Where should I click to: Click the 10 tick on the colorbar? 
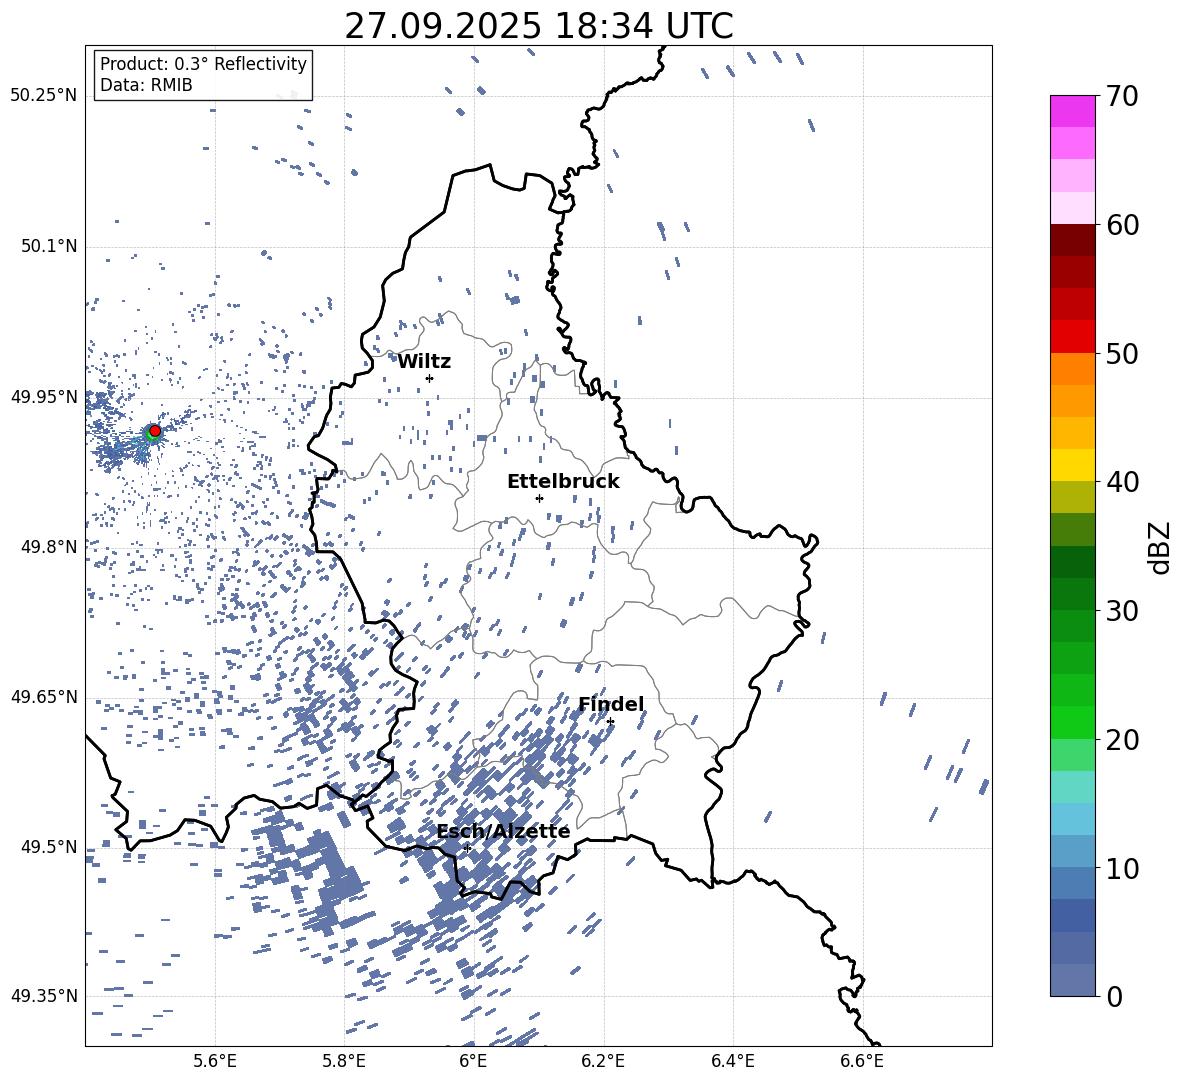pos(1122,868)
